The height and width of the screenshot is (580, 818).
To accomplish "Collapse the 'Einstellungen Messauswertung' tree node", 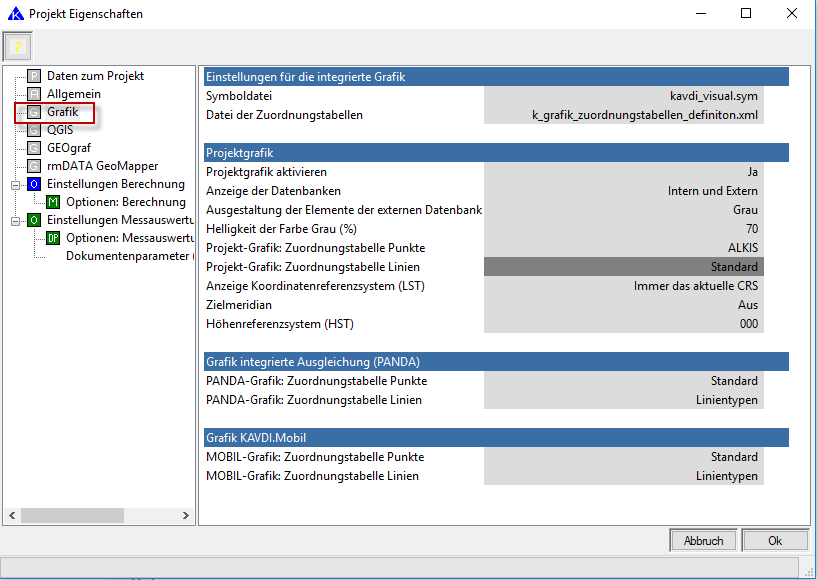I will 16,220.
